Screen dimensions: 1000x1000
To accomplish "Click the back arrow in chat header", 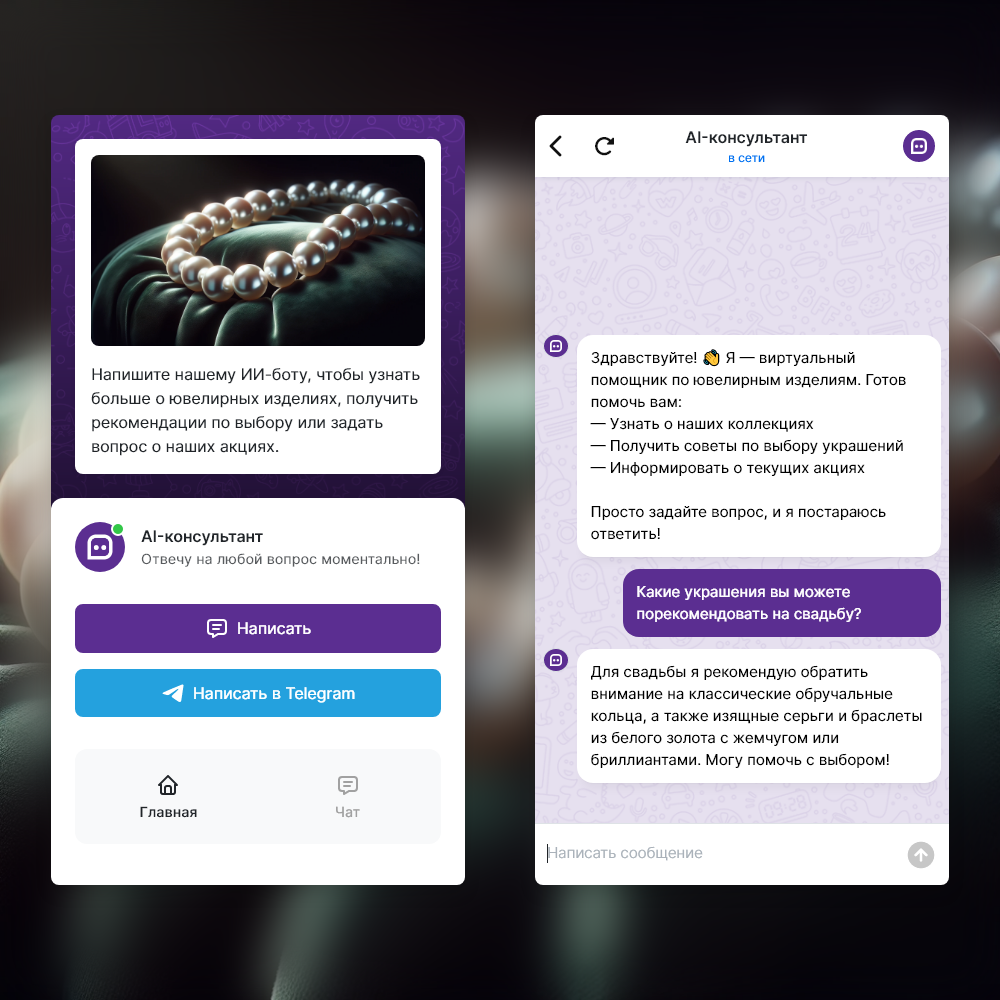I will click(556, 146).
